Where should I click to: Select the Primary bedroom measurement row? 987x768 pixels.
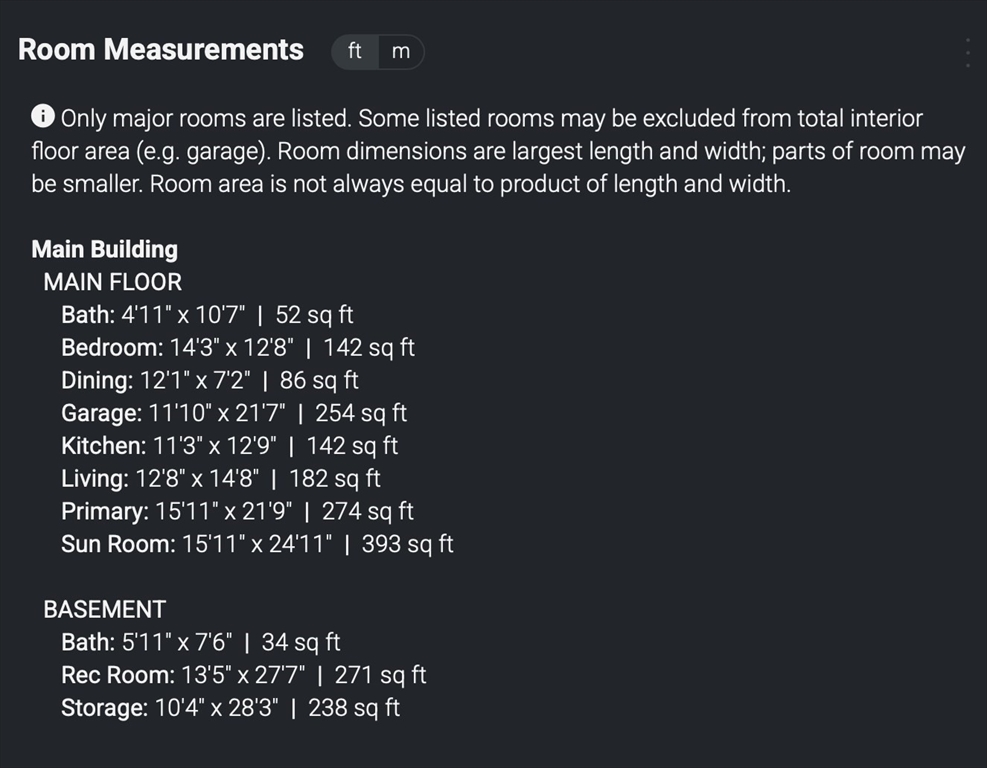[x=237, y=511]
